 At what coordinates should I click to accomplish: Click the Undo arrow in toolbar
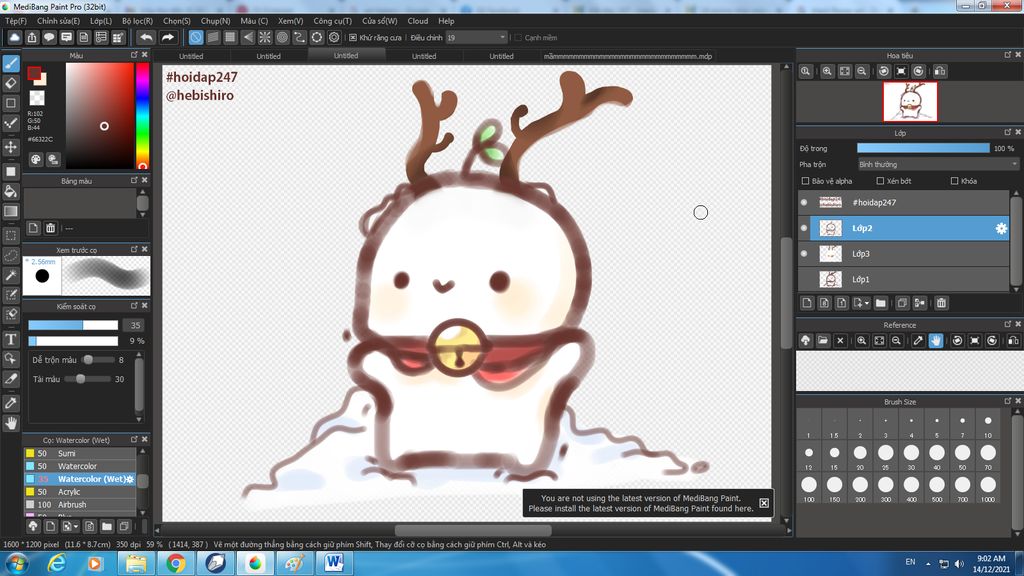[146, 37]
